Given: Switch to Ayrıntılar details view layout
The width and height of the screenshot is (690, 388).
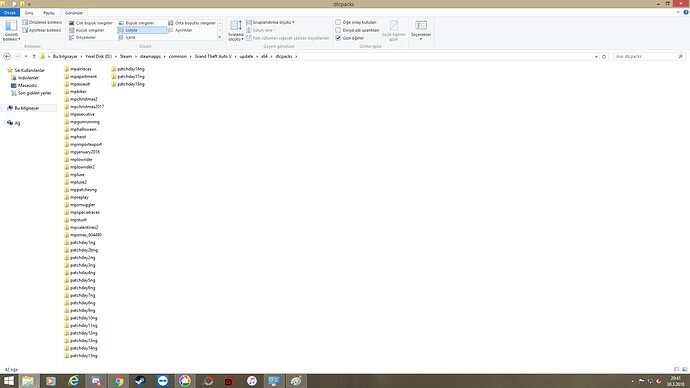Looking at the screenshot, I should tap(180, 30).
